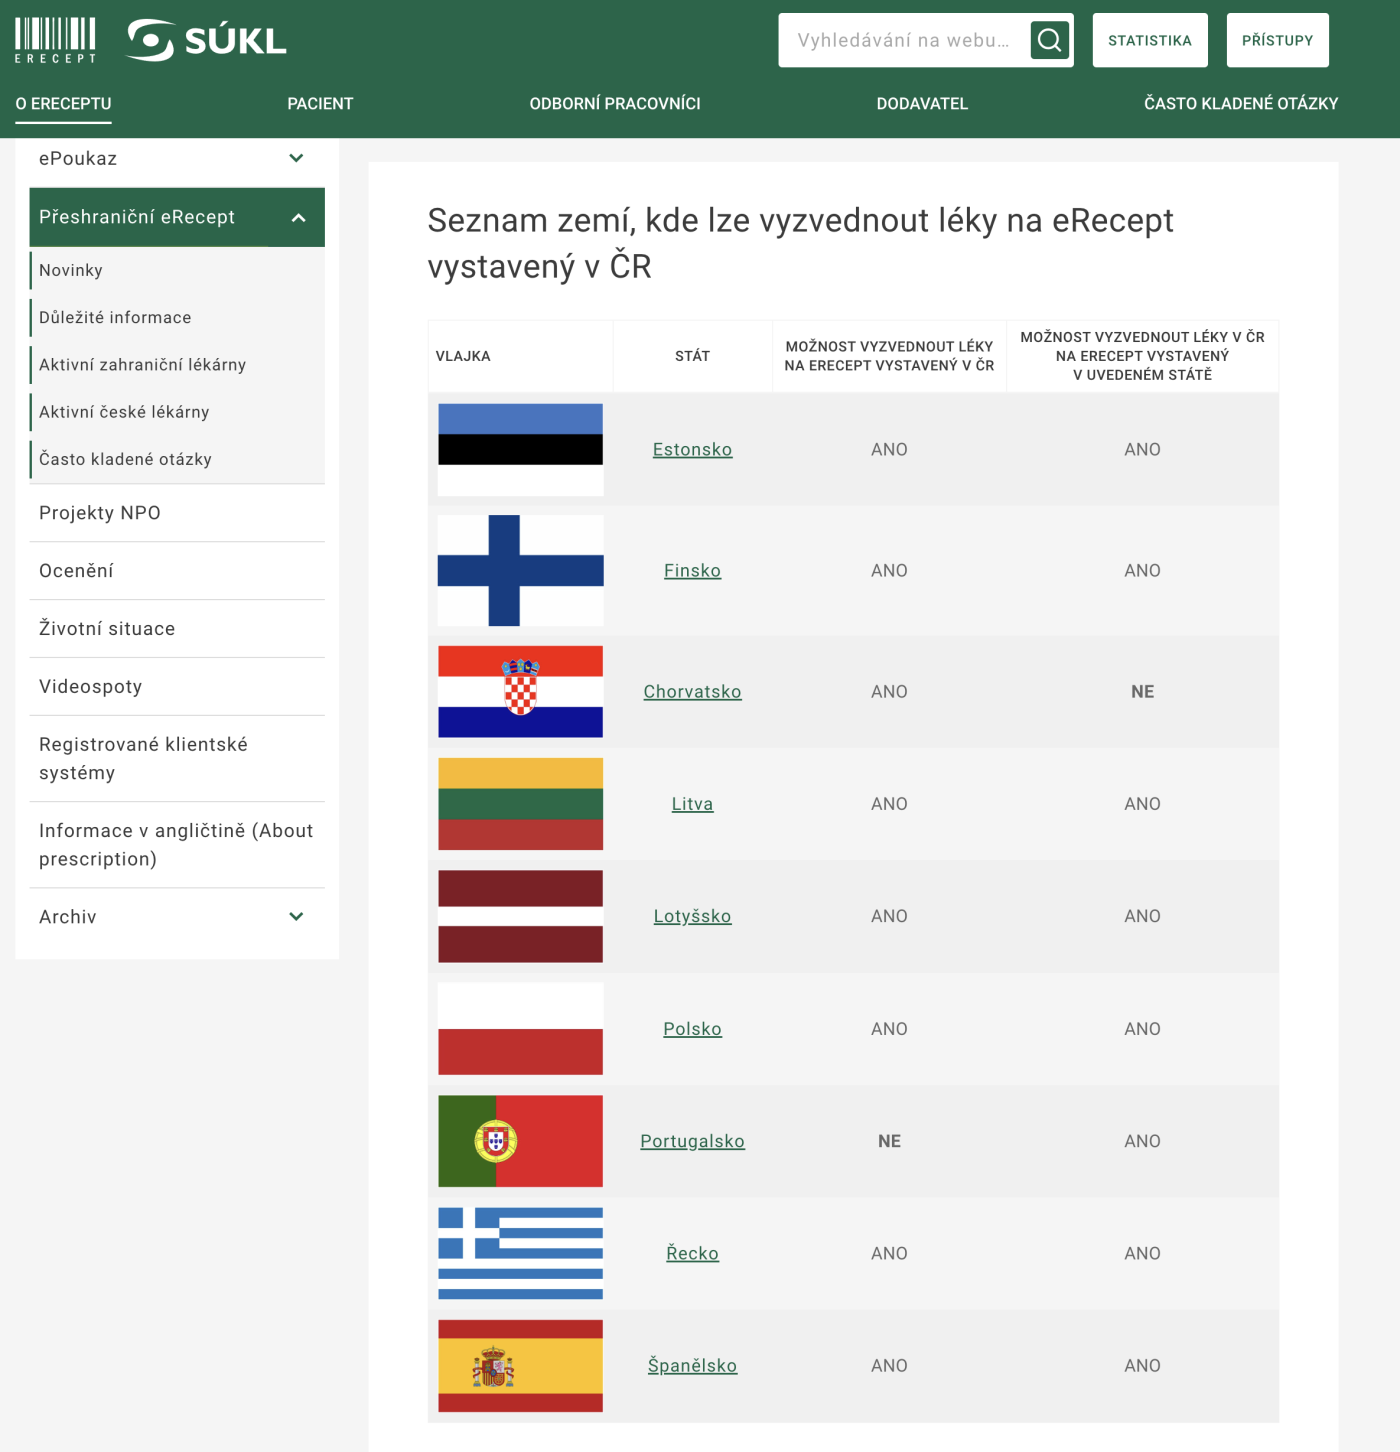Open Ocenění in sidebar
Image resolution: width=1400 pixels, height=1452 pixels.
point(76,571)
